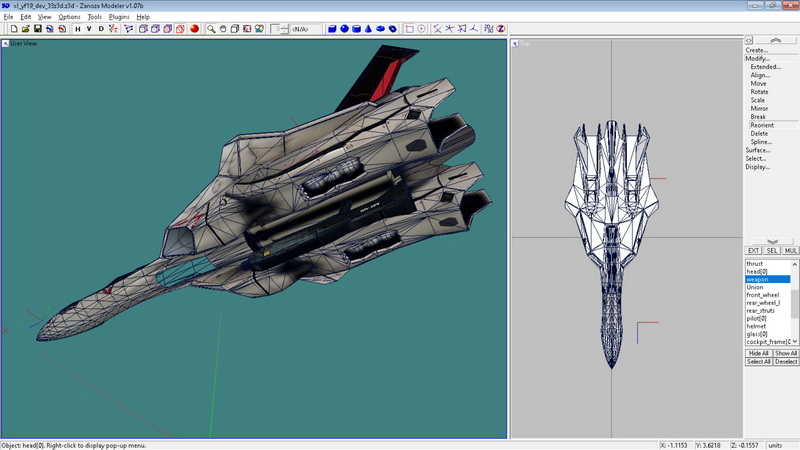Choose the Move command

click(x=758, y=84)
